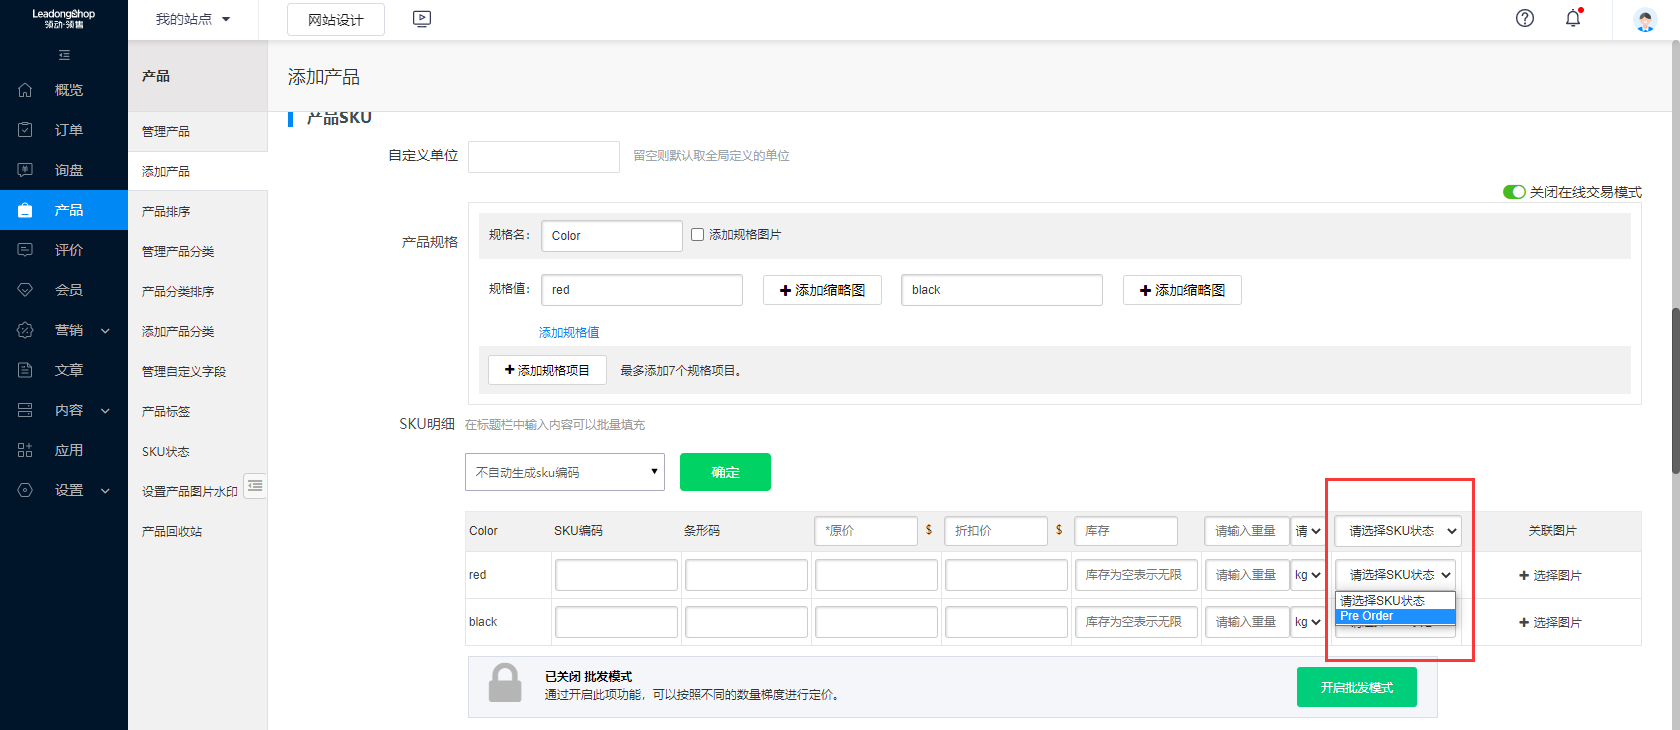
Task: Collapse the left sidebar menu icon
Action: tap(64, 55)
